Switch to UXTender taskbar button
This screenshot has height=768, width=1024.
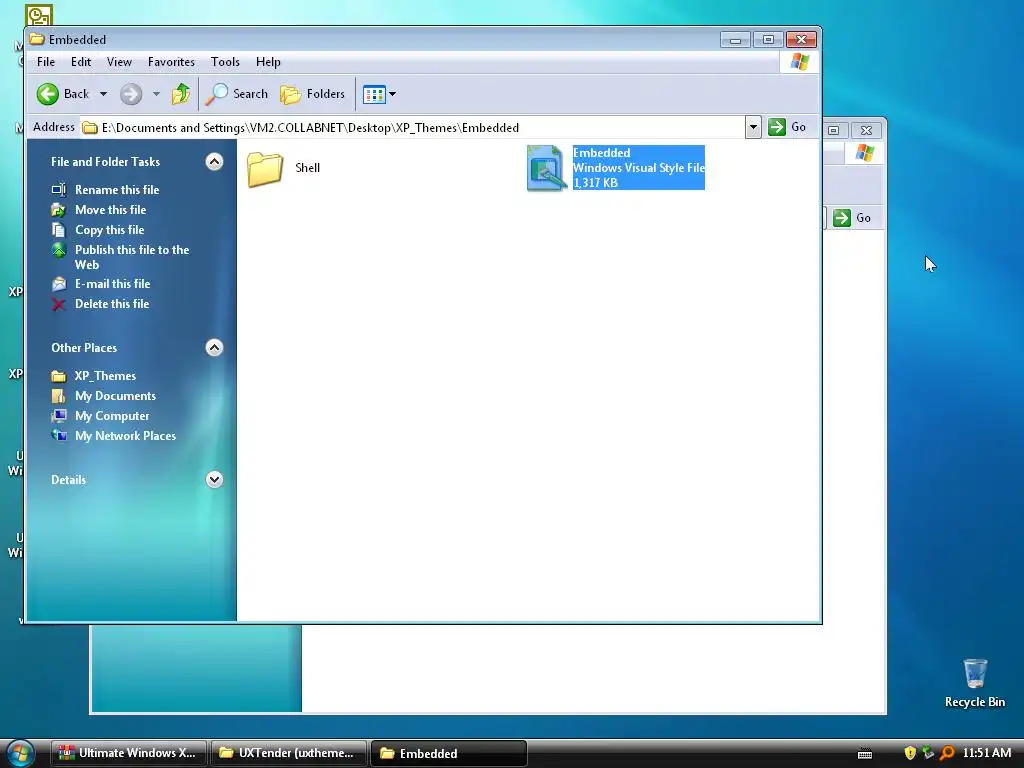pos(289,753)
